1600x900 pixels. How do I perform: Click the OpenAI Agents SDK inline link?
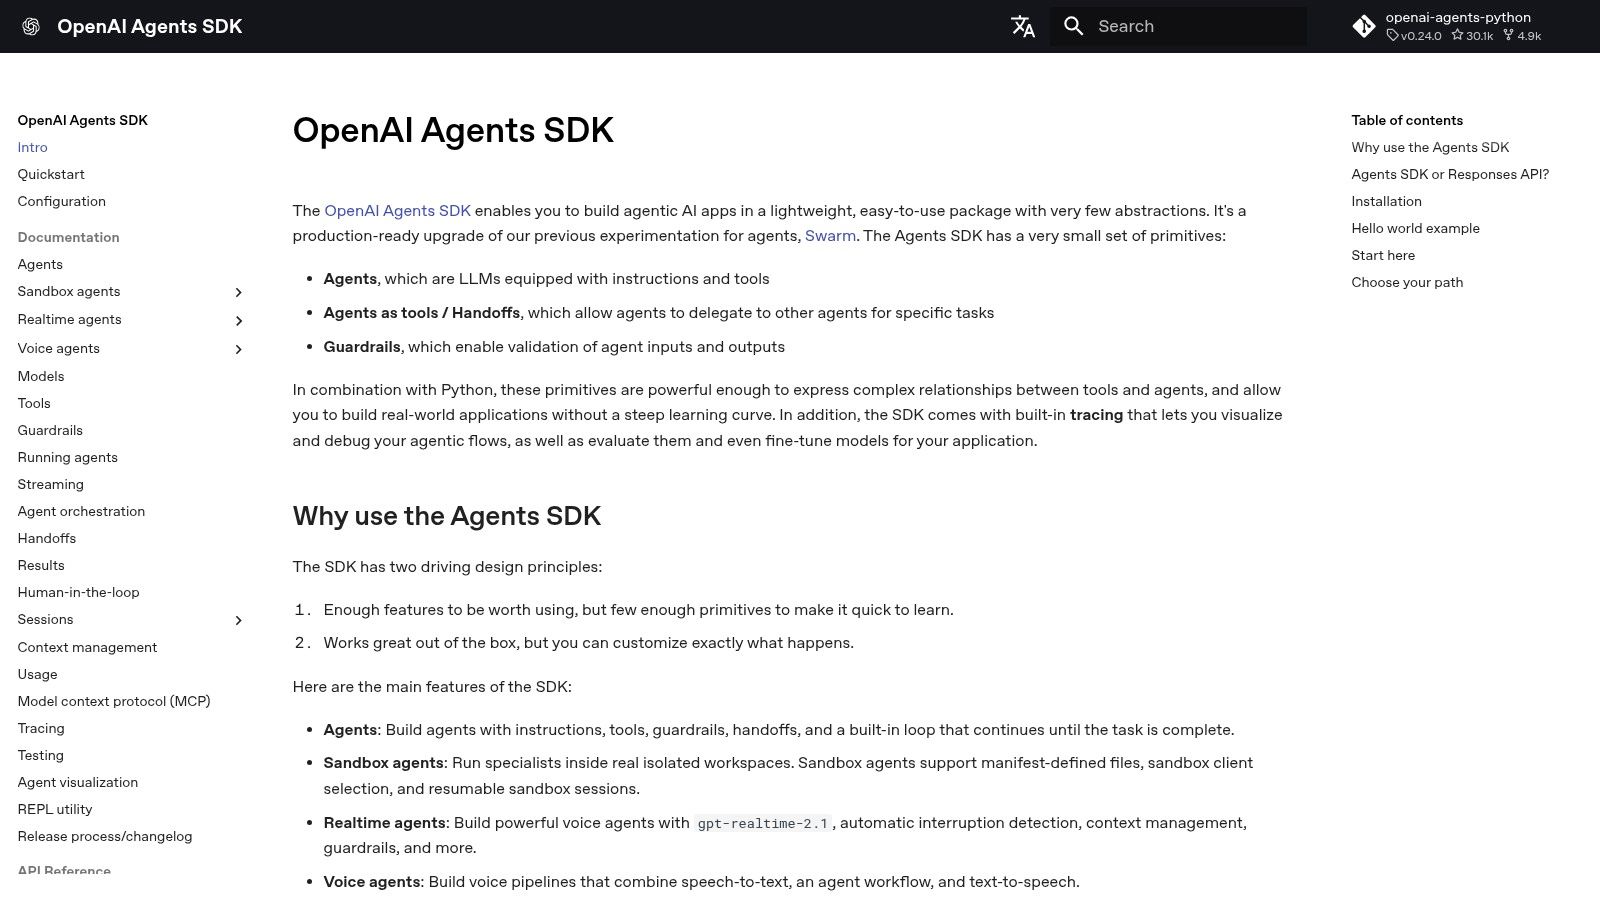pyautogui.click(x=397, y=210)
